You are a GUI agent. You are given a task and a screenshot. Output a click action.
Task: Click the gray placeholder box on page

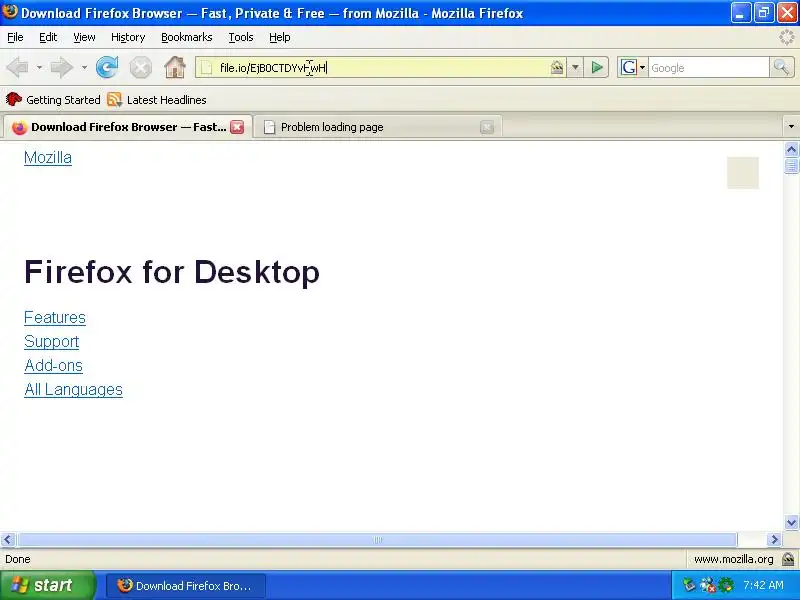(743, 172)
